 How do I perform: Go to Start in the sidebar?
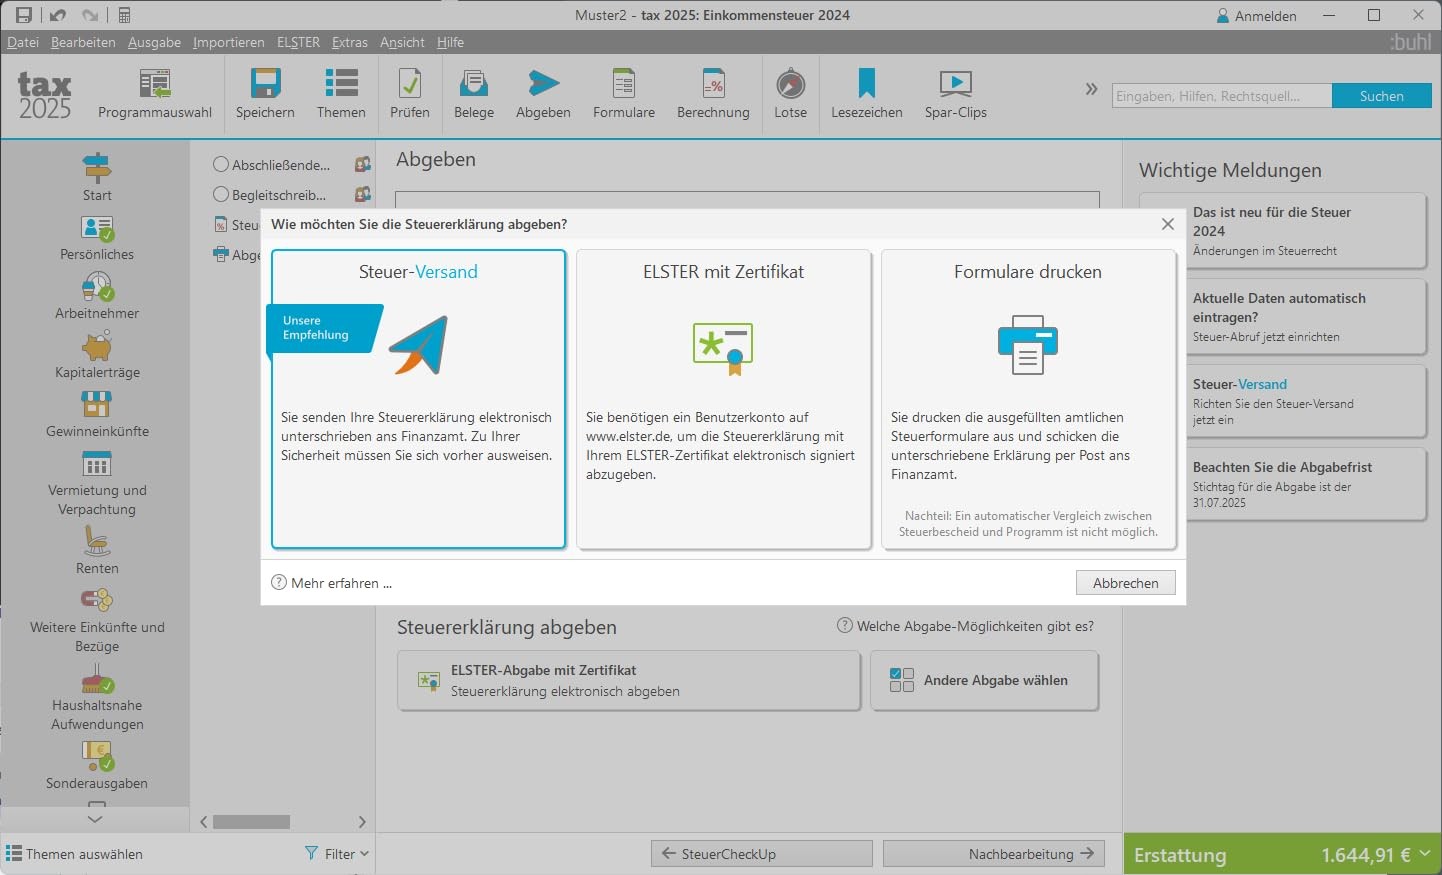click(x=97, y=177)
